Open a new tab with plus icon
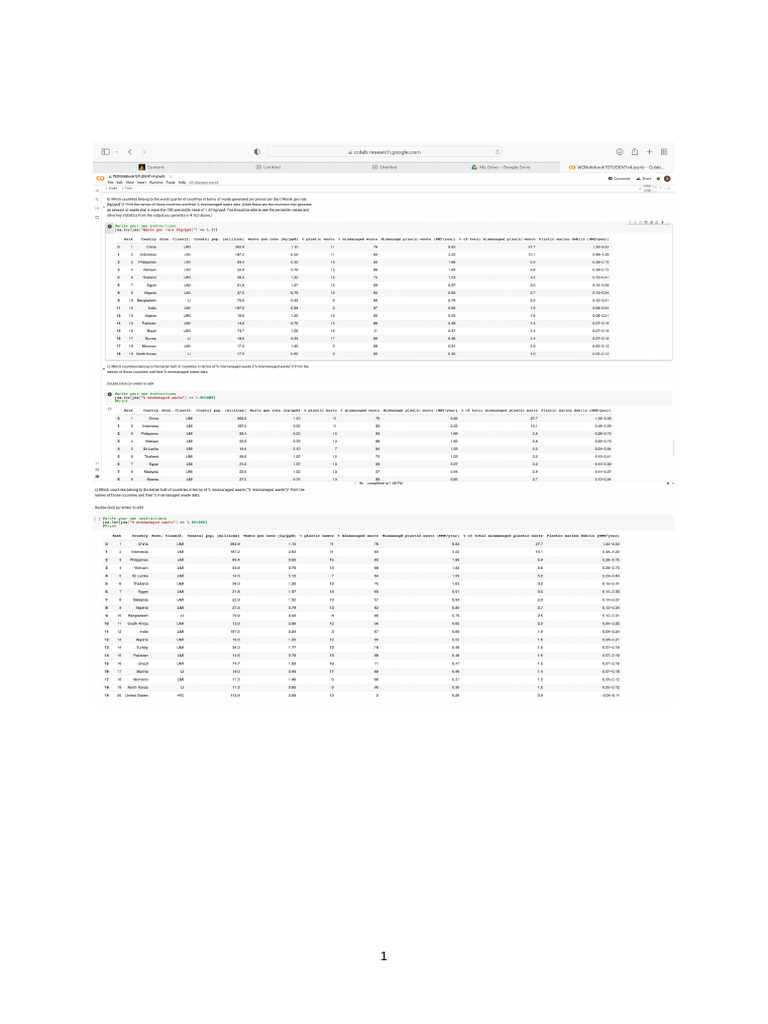768x1024 pixels. 649,152
